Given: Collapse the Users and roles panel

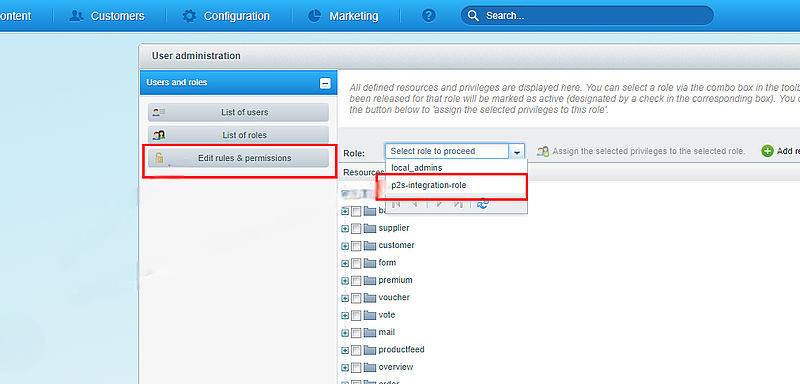Looking at the screenshot, I should 325,83.
